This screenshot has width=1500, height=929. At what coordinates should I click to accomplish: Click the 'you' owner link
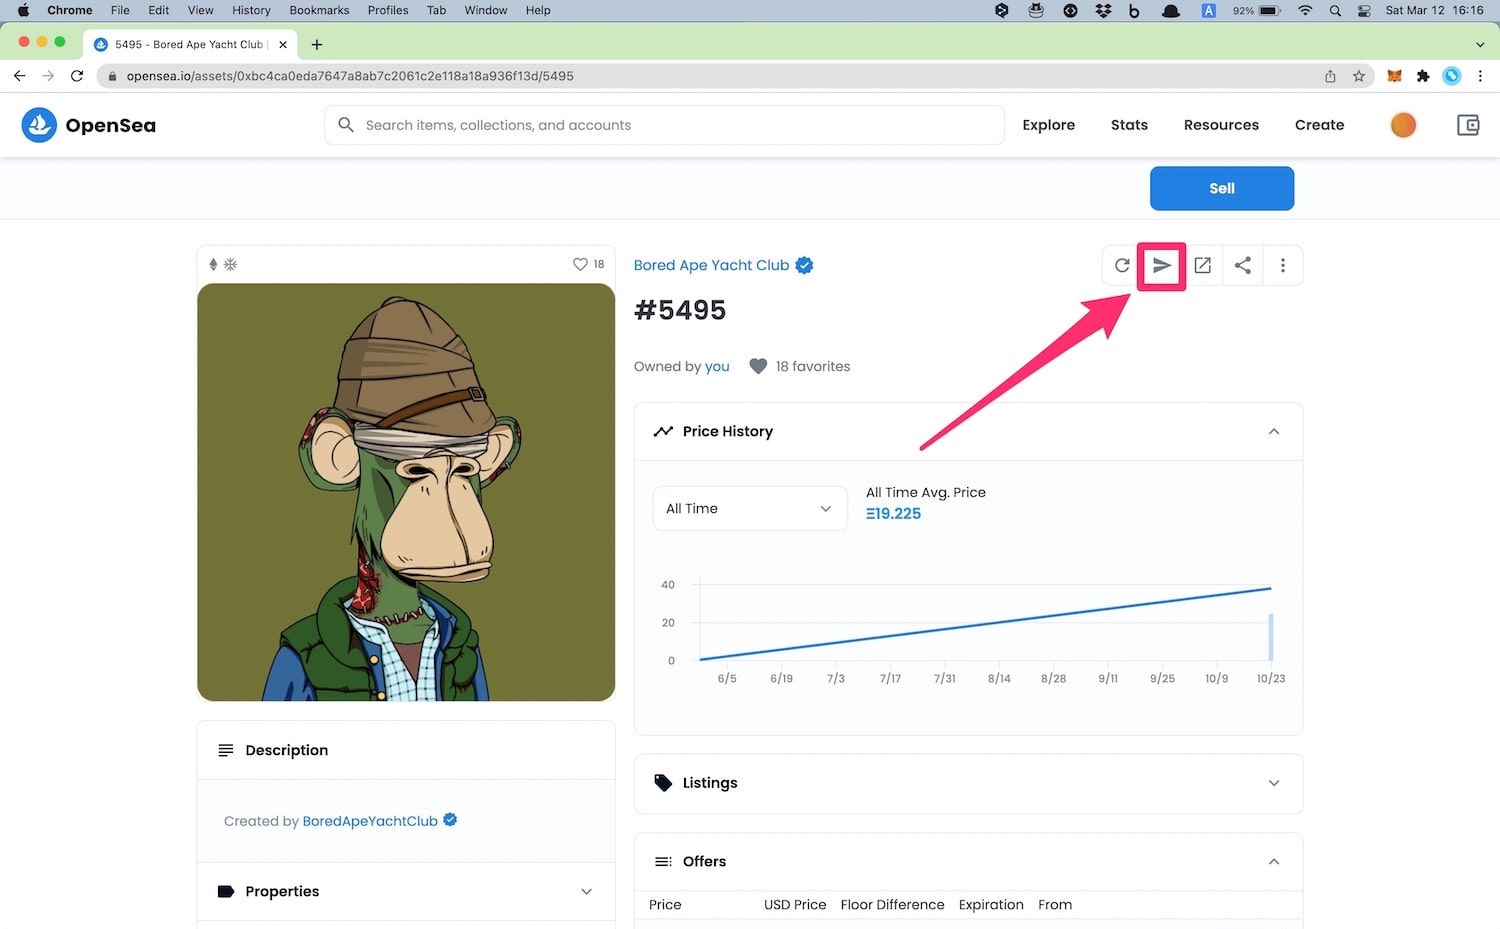coord(717,366)
